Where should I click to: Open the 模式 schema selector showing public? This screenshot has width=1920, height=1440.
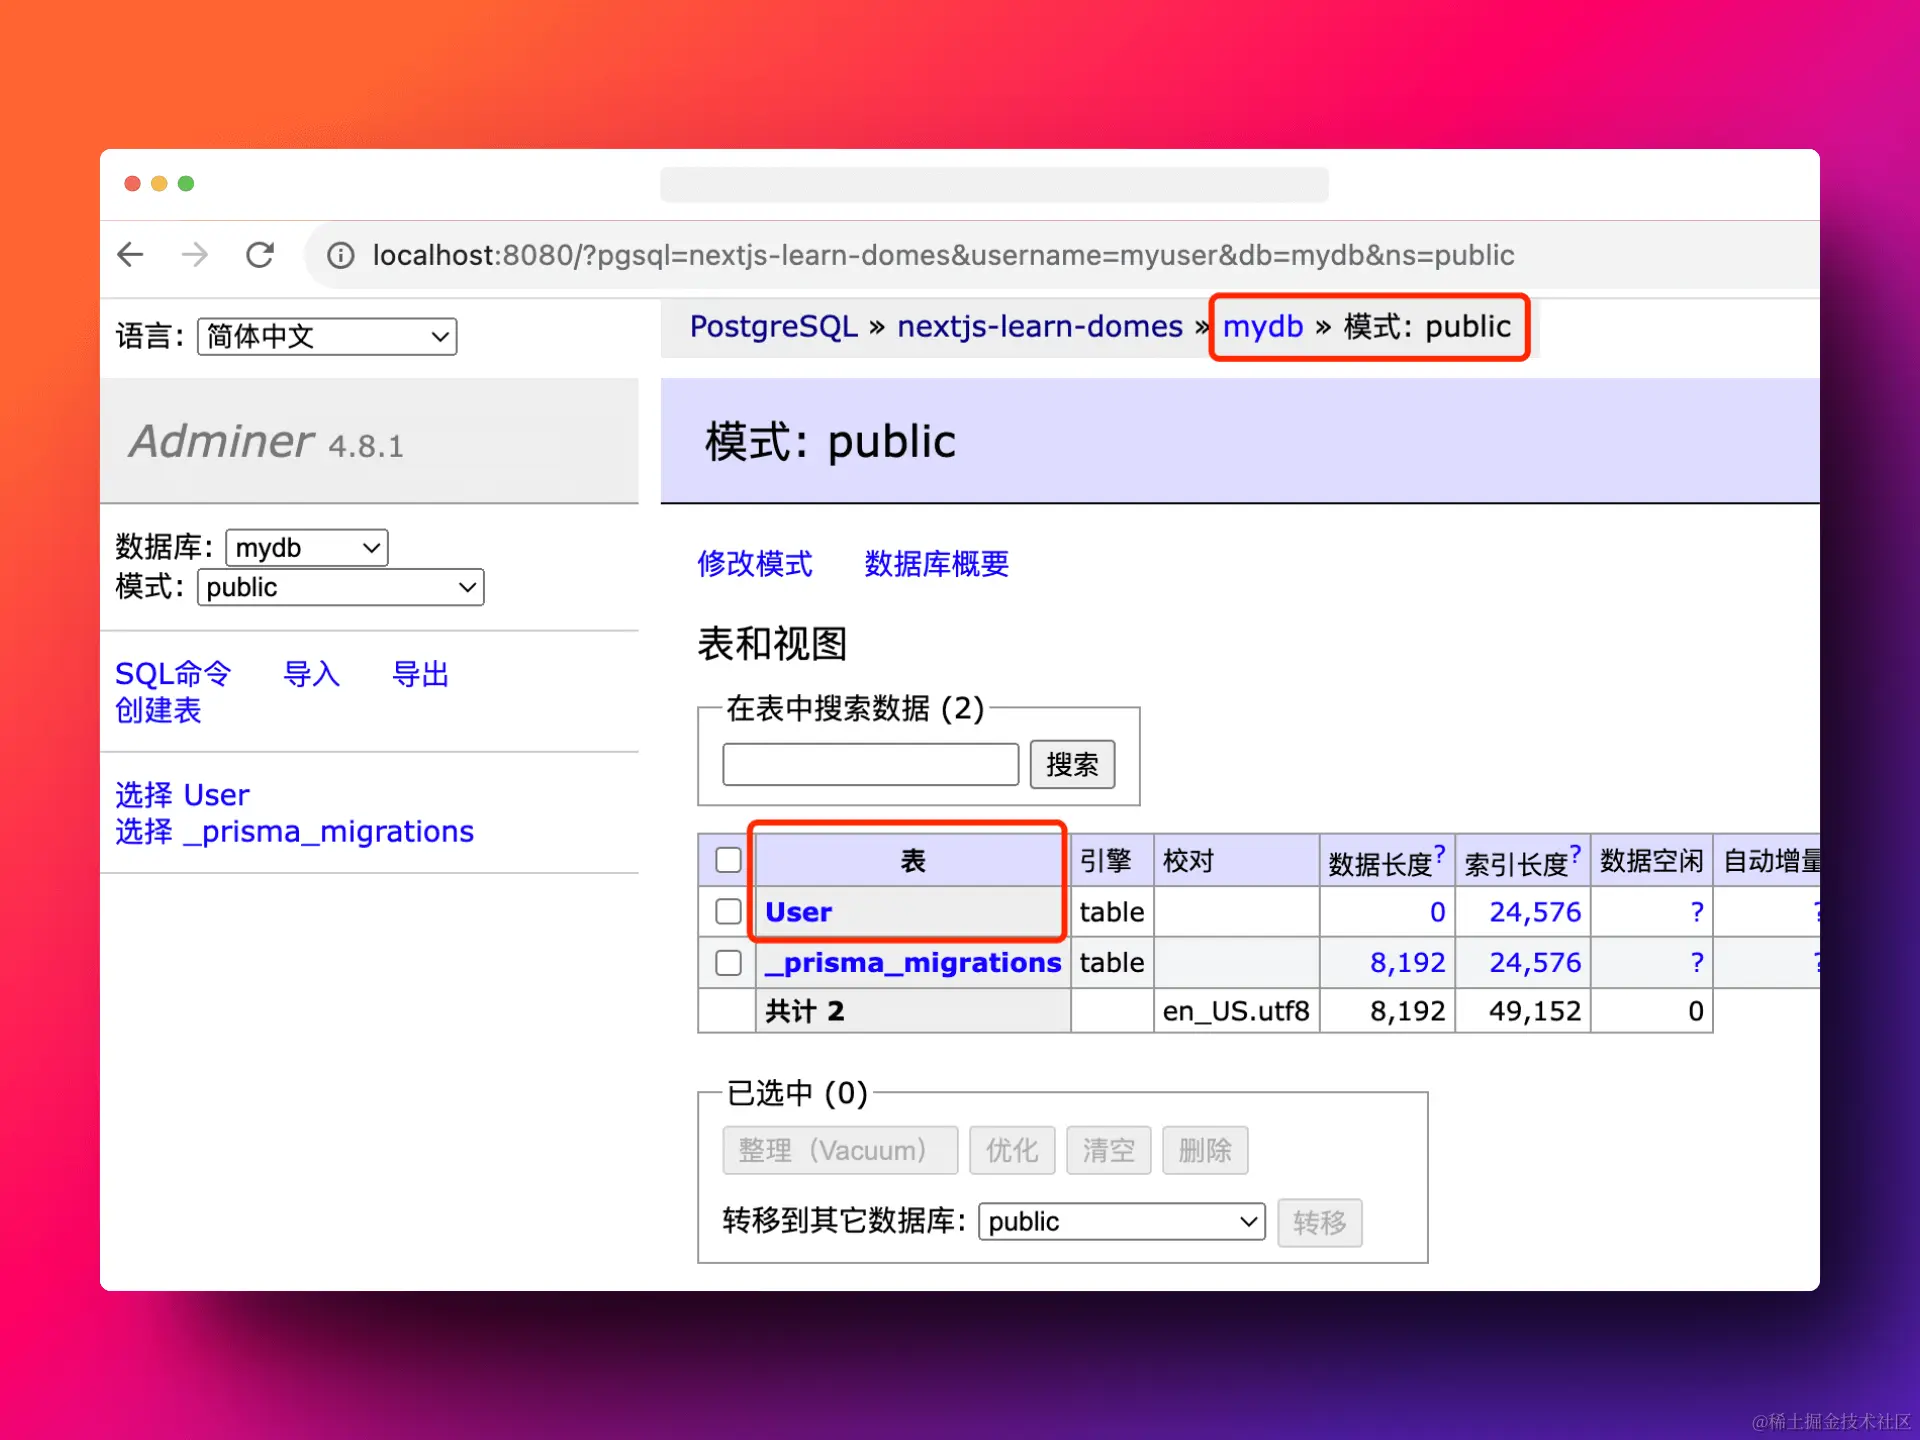point(340,587)
